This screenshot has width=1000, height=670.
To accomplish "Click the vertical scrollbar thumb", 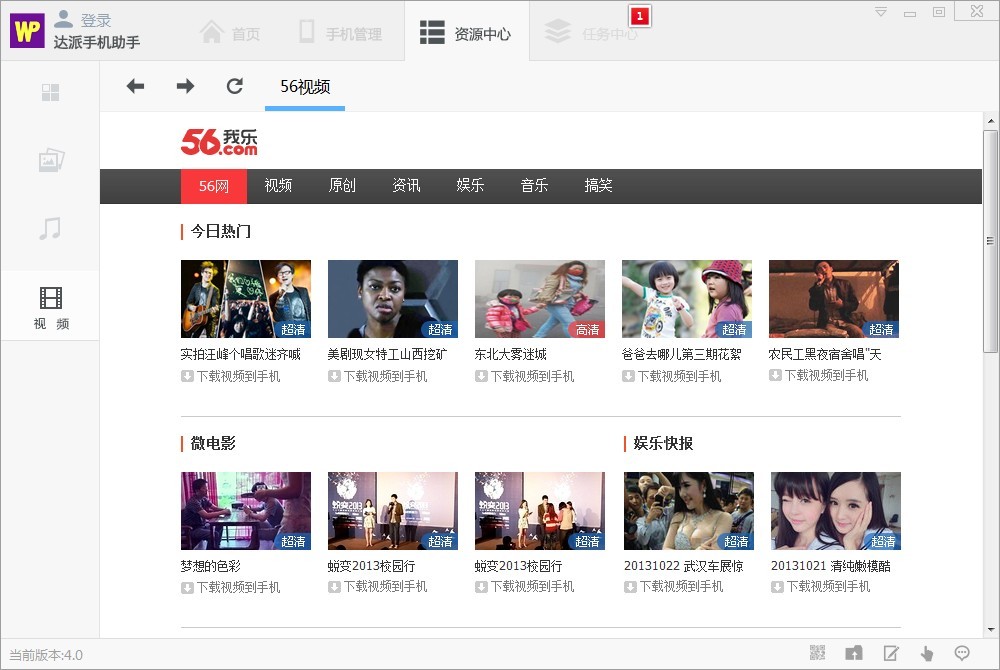I will click(990, 241).
